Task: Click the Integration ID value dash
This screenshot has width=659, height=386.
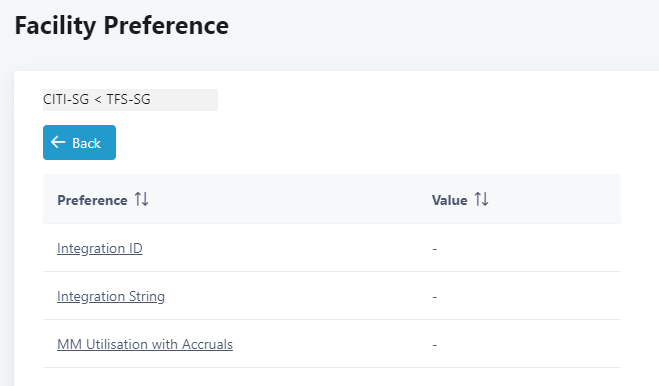Action: point(435,249)
